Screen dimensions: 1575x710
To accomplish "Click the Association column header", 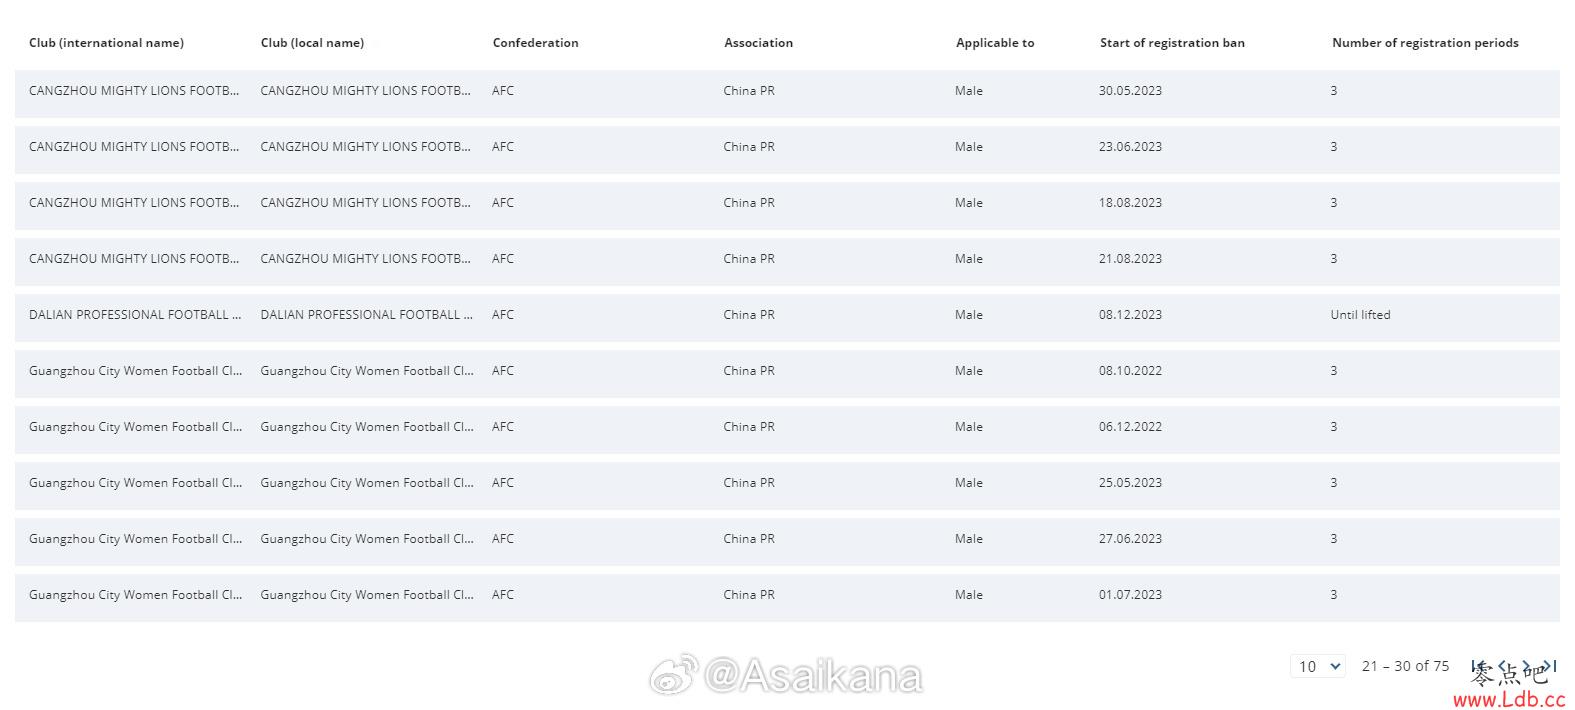I will click(758, 43).
